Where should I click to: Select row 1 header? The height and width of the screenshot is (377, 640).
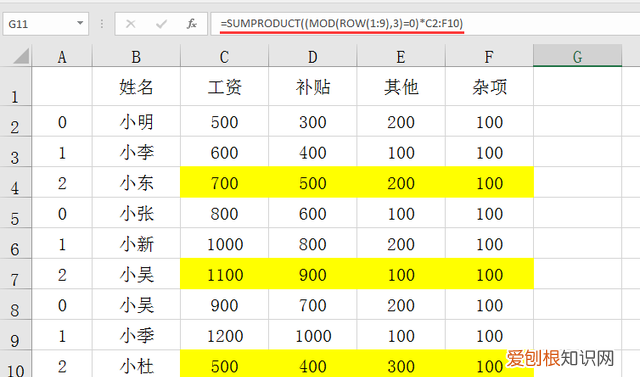16,86
